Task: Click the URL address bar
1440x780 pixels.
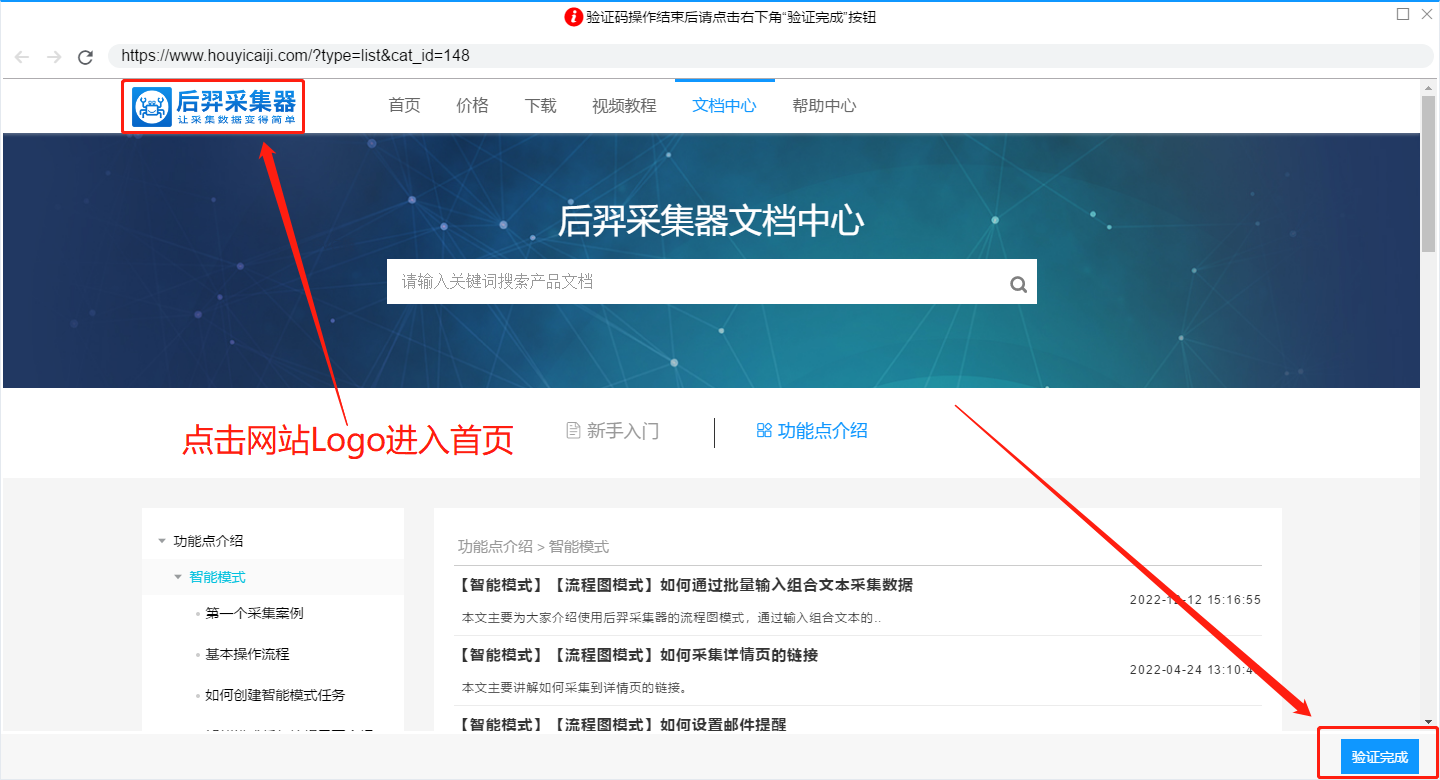Action: (x=770, y=56)
